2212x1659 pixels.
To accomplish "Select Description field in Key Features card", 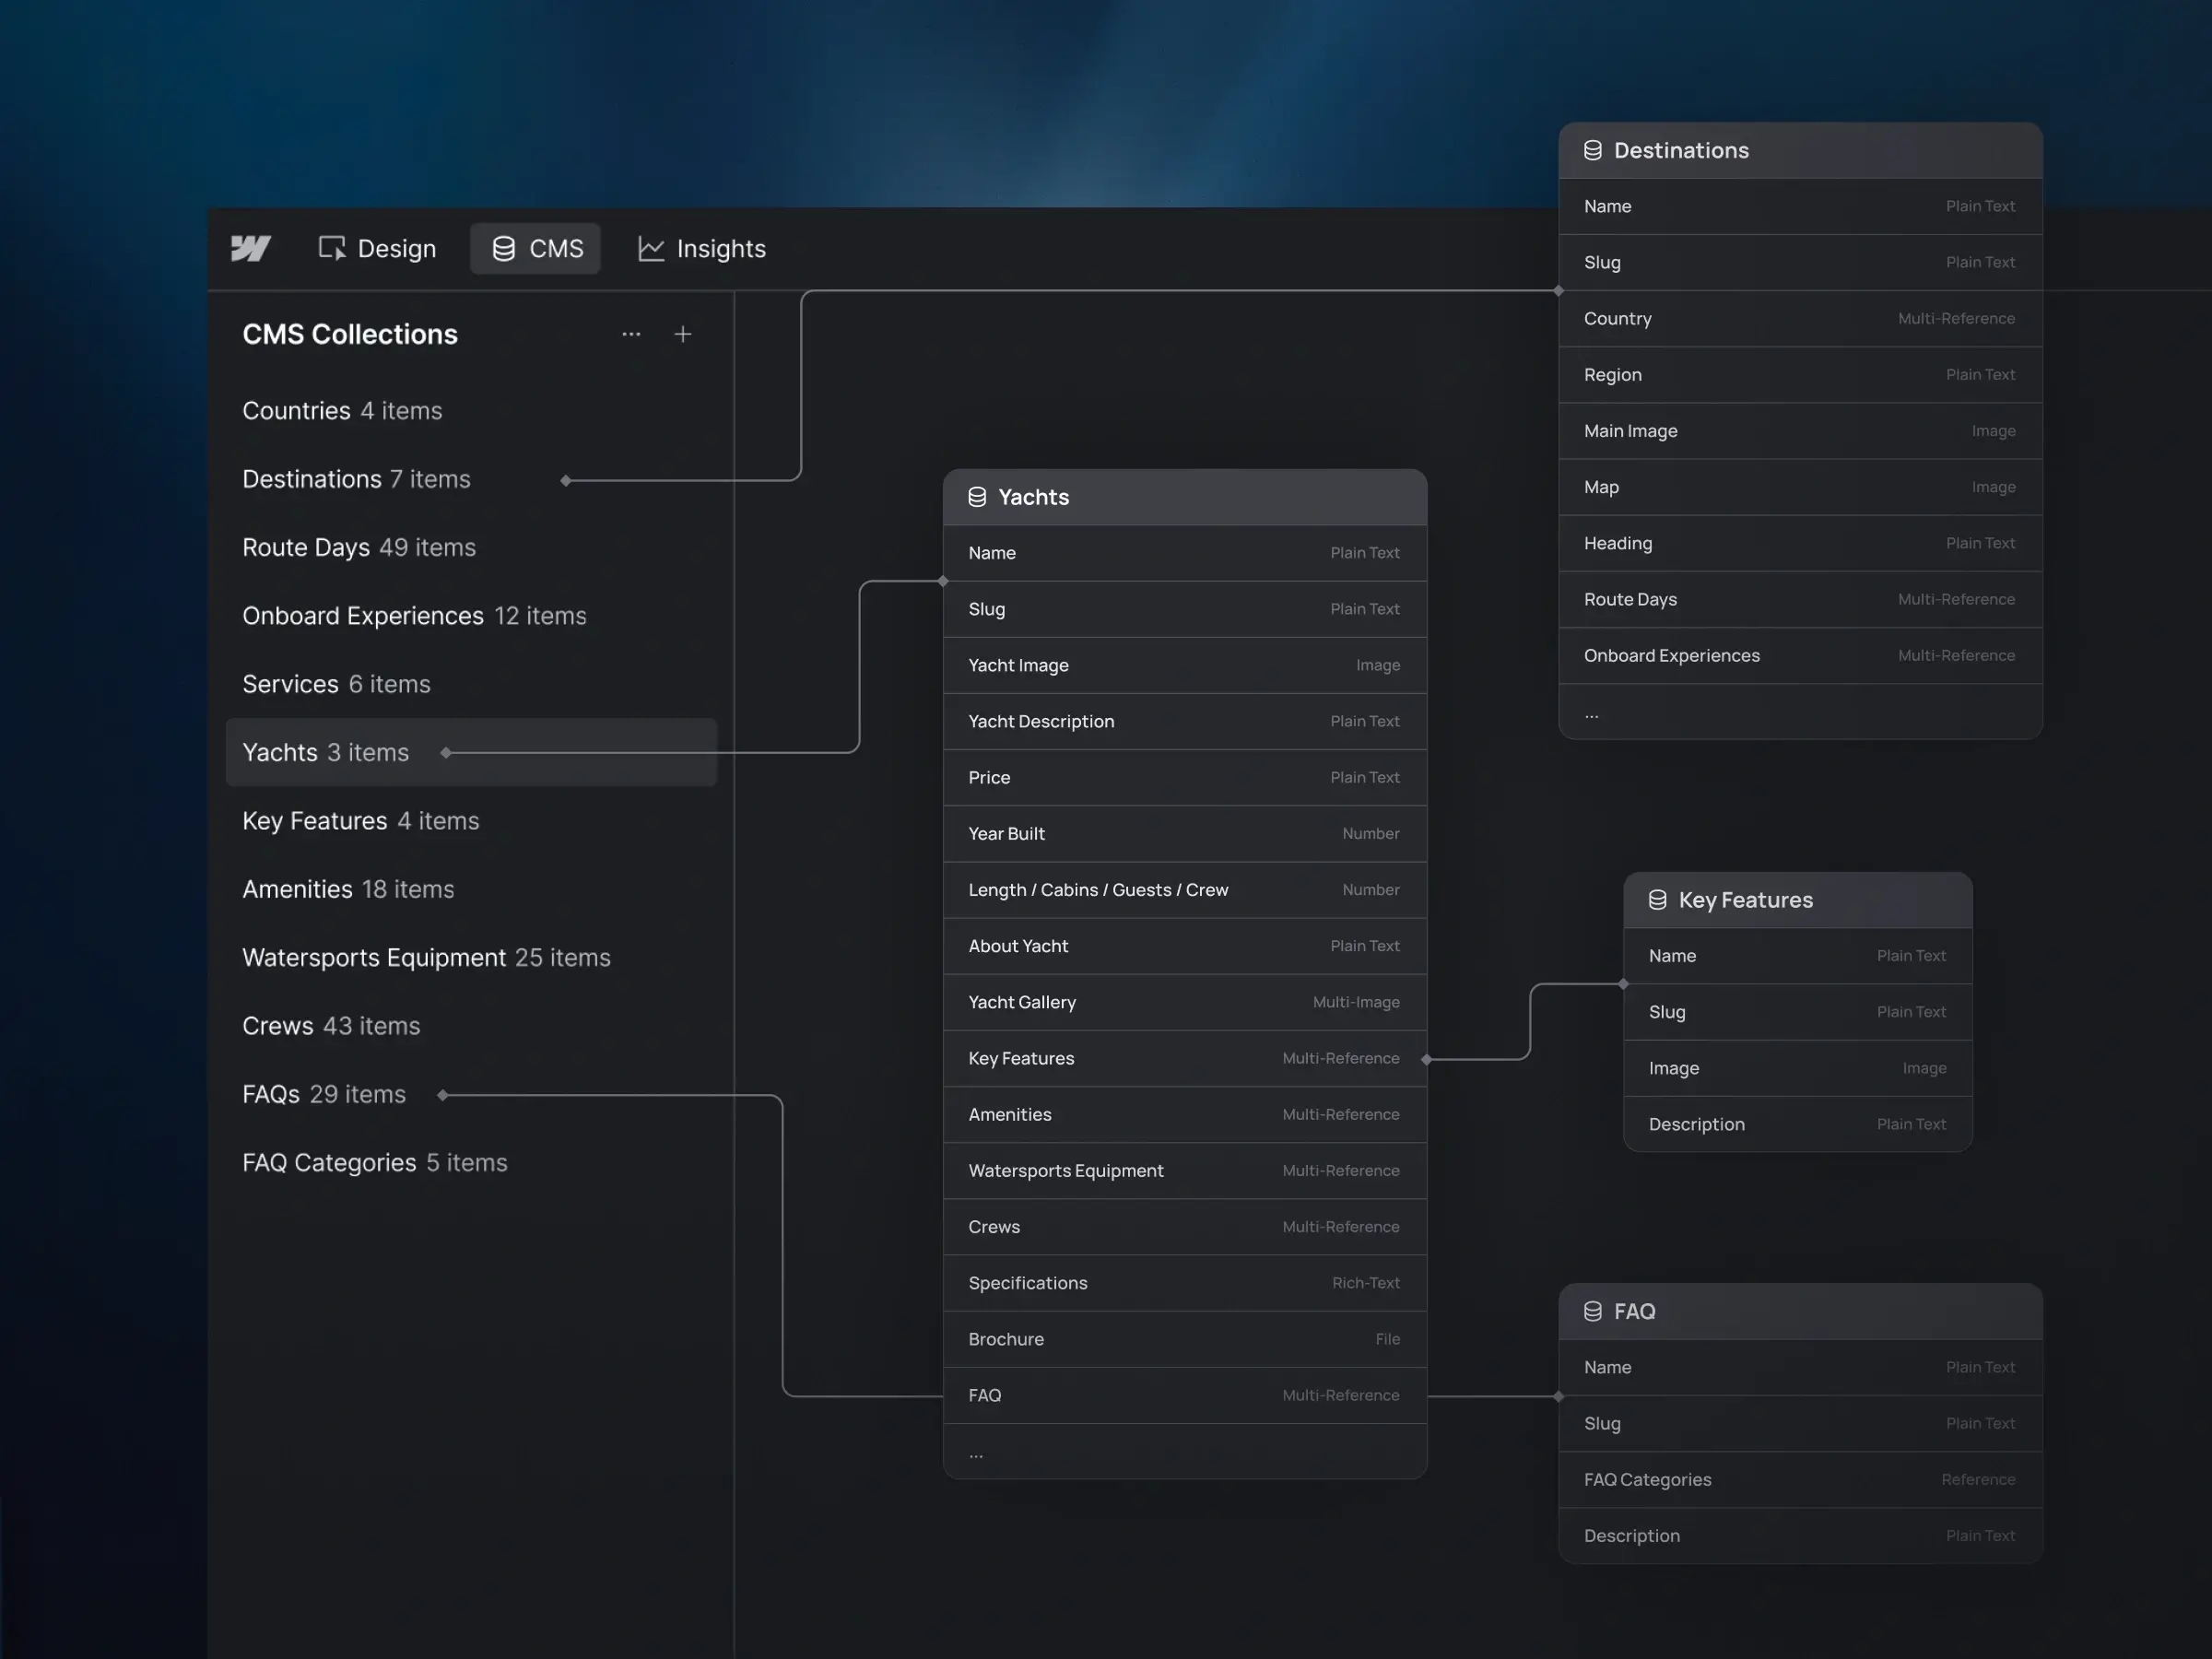I will coord(1798,1125).
